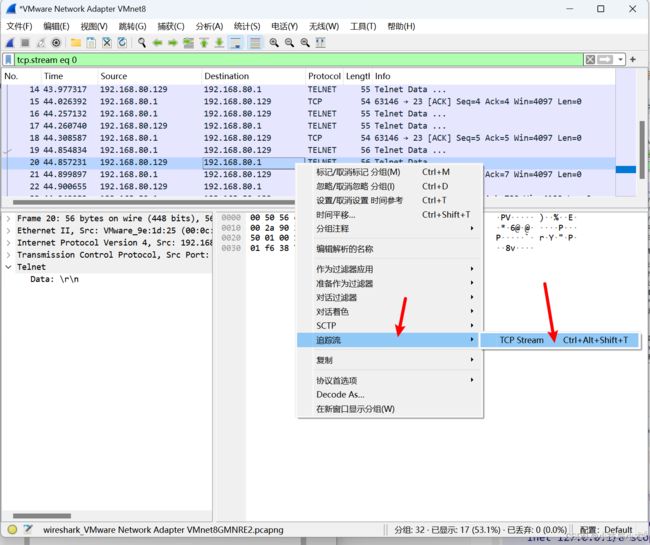Open expert information status circle
650x545 pixels.
[x=12, y=530]
